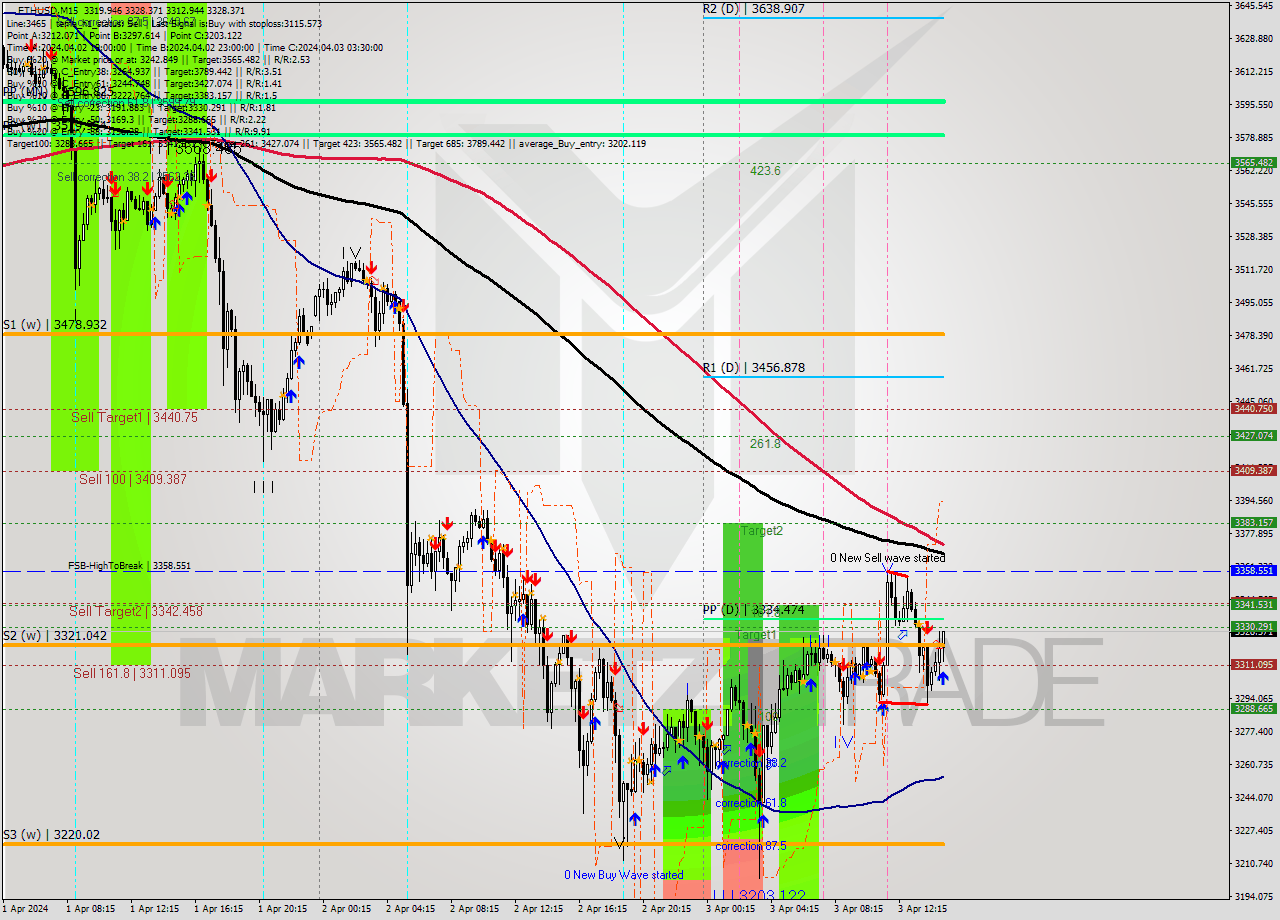Click the green 3565.482 price tag on axis
1280x920 pixels.
coord(1253,162)
